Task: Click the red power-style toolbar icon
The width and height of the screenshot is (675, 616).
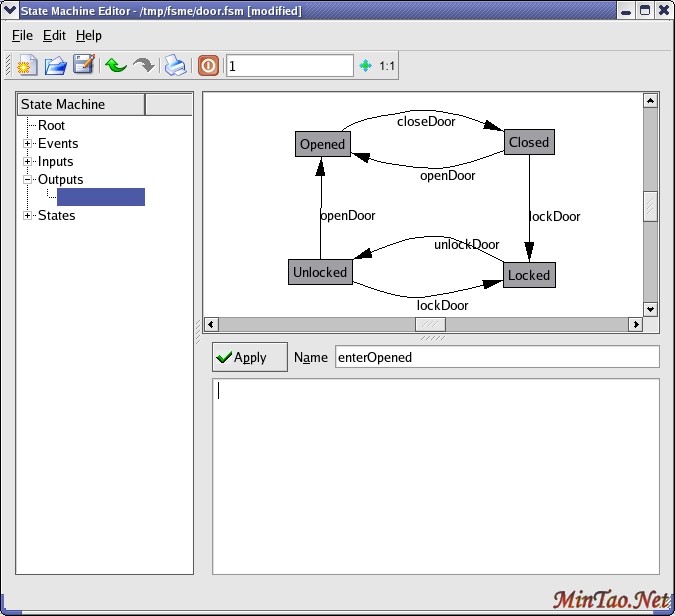Action: click(x=208, y=66)
